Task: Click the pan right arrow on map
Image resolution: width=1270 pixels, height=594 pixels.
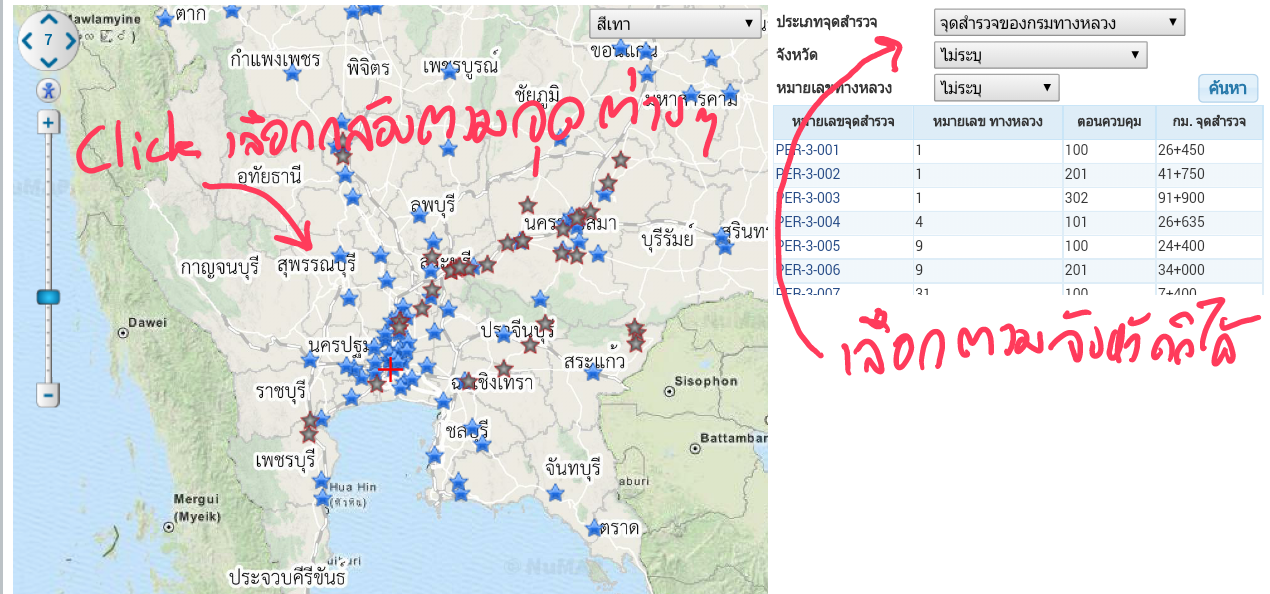Action: coord(70,41)
